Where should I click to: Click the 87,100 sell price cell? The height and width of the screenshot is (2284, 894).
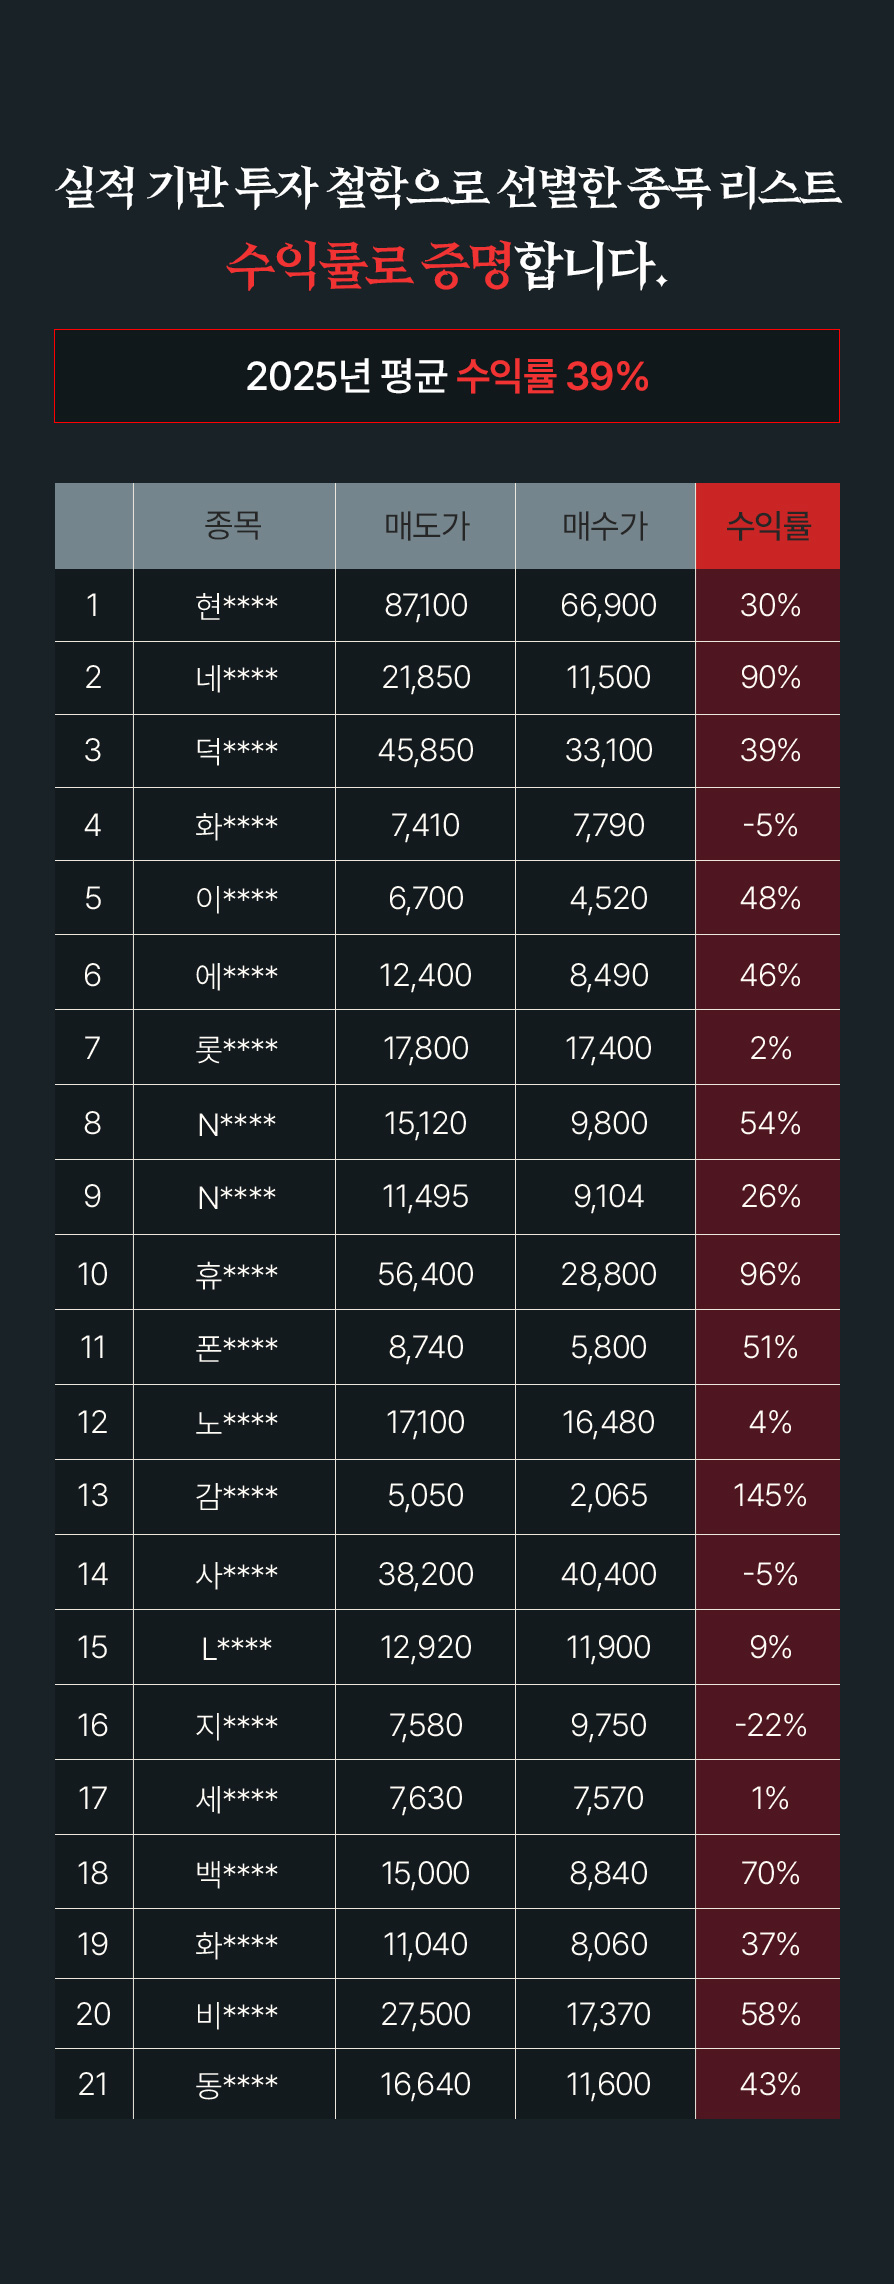pyautogui.click(x=426, y=606)
